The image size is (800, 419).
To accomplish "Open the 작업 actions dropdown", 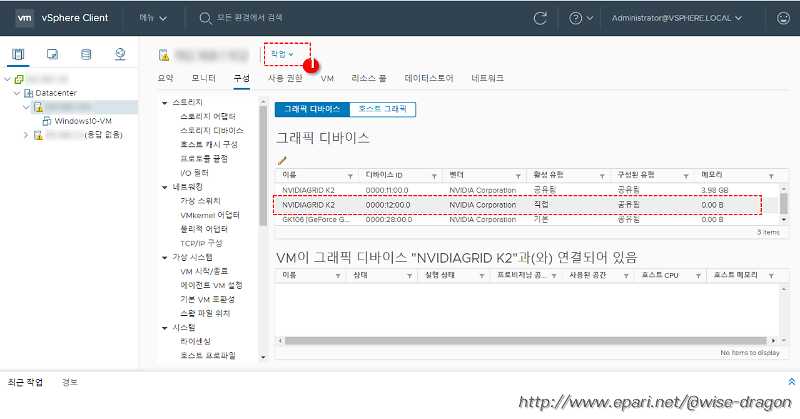I will click(x=282, y=54).
